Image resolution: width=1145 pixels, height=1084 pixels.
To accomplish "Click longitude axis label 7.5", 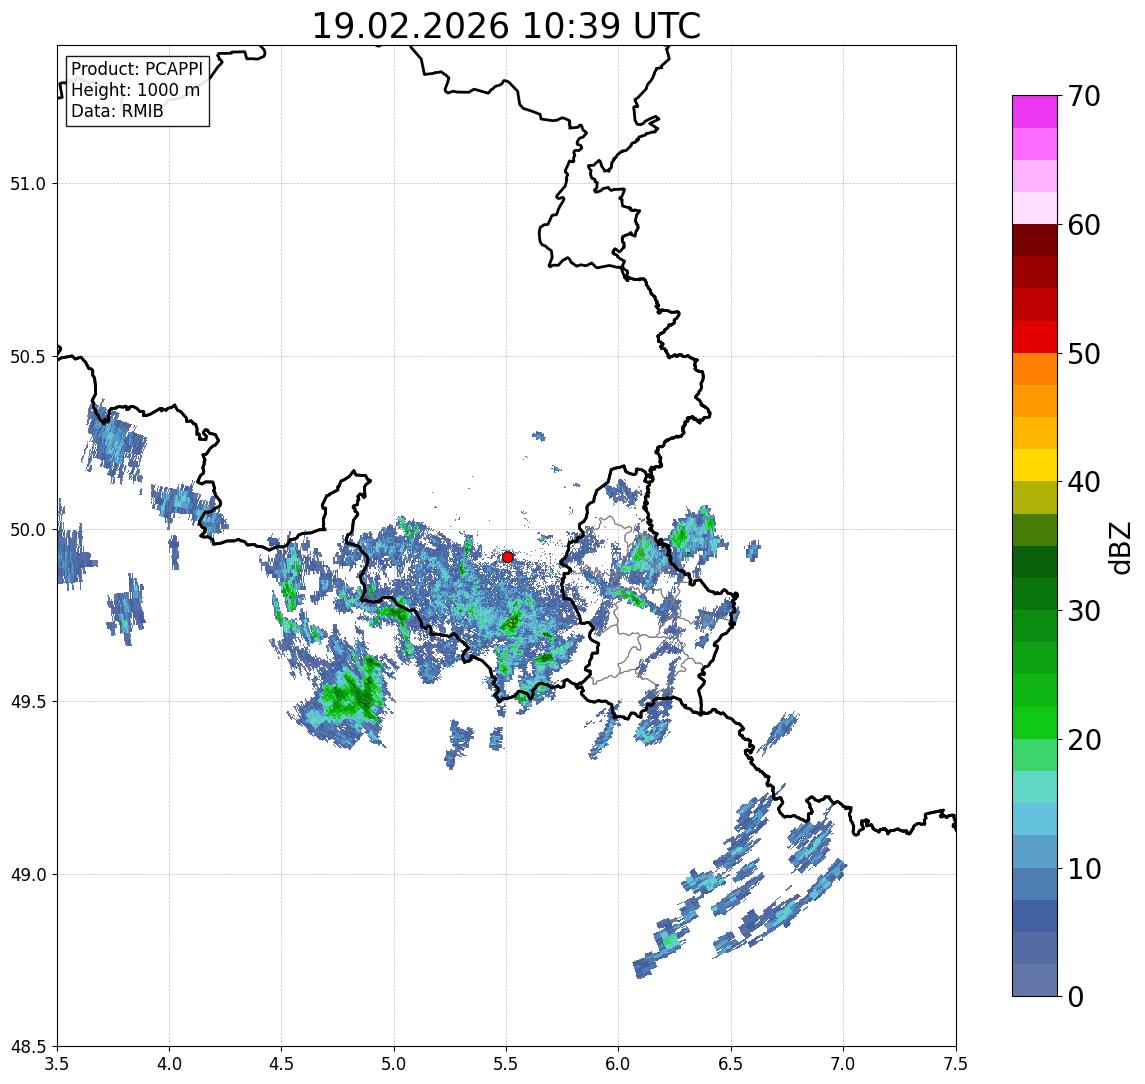I will [956, 1063].
